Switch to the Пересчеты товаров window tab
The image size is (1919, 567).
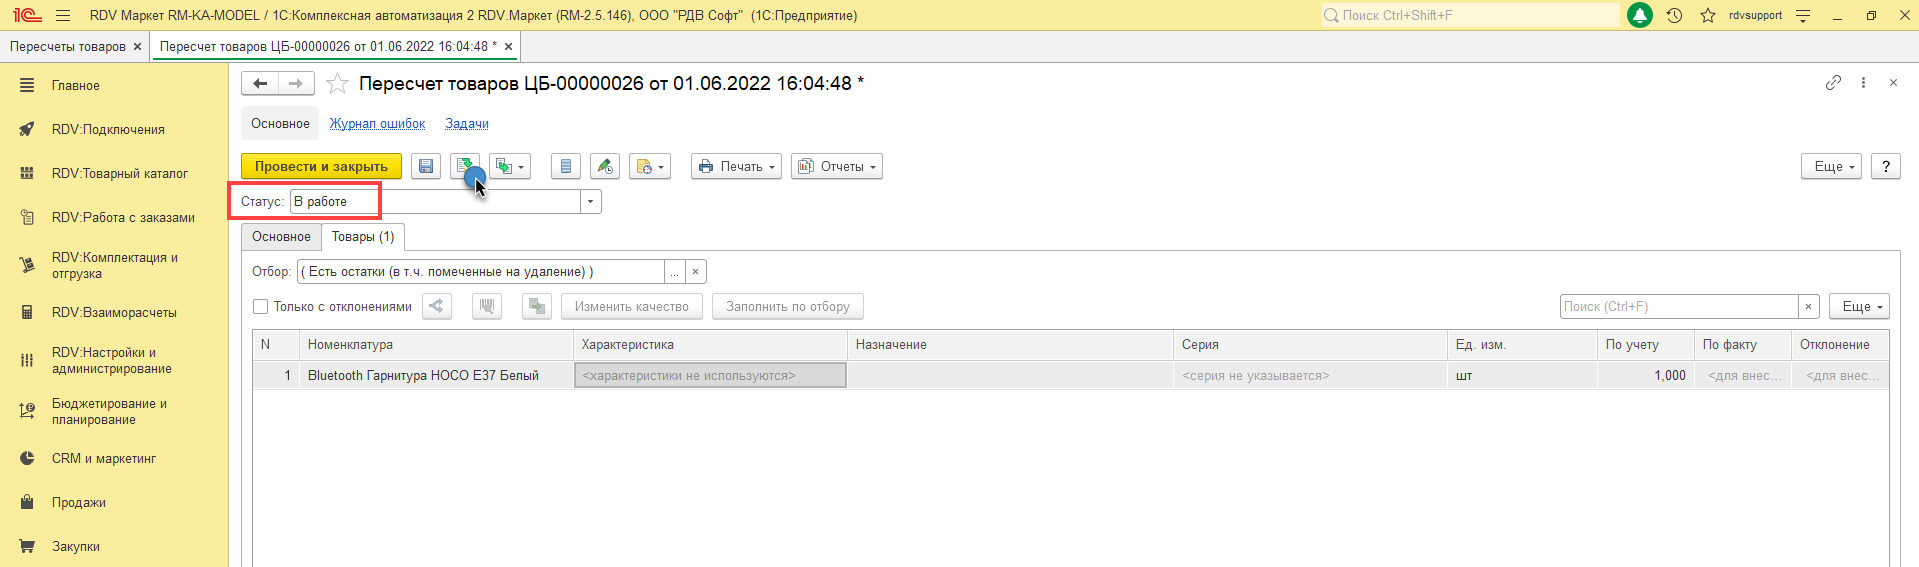coord(68,47)
